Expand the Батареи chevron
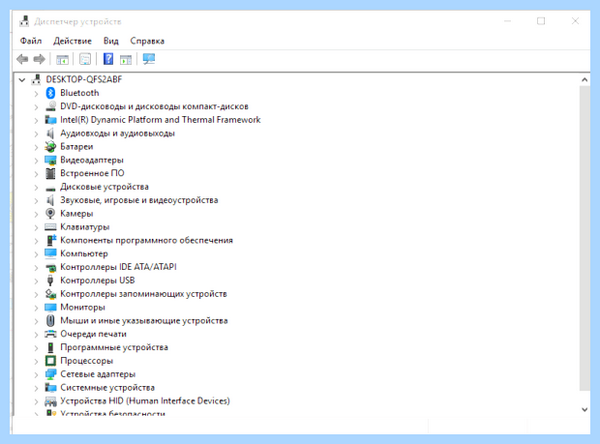Viewport: 600px width, 444px height. [x=36, y=147]
